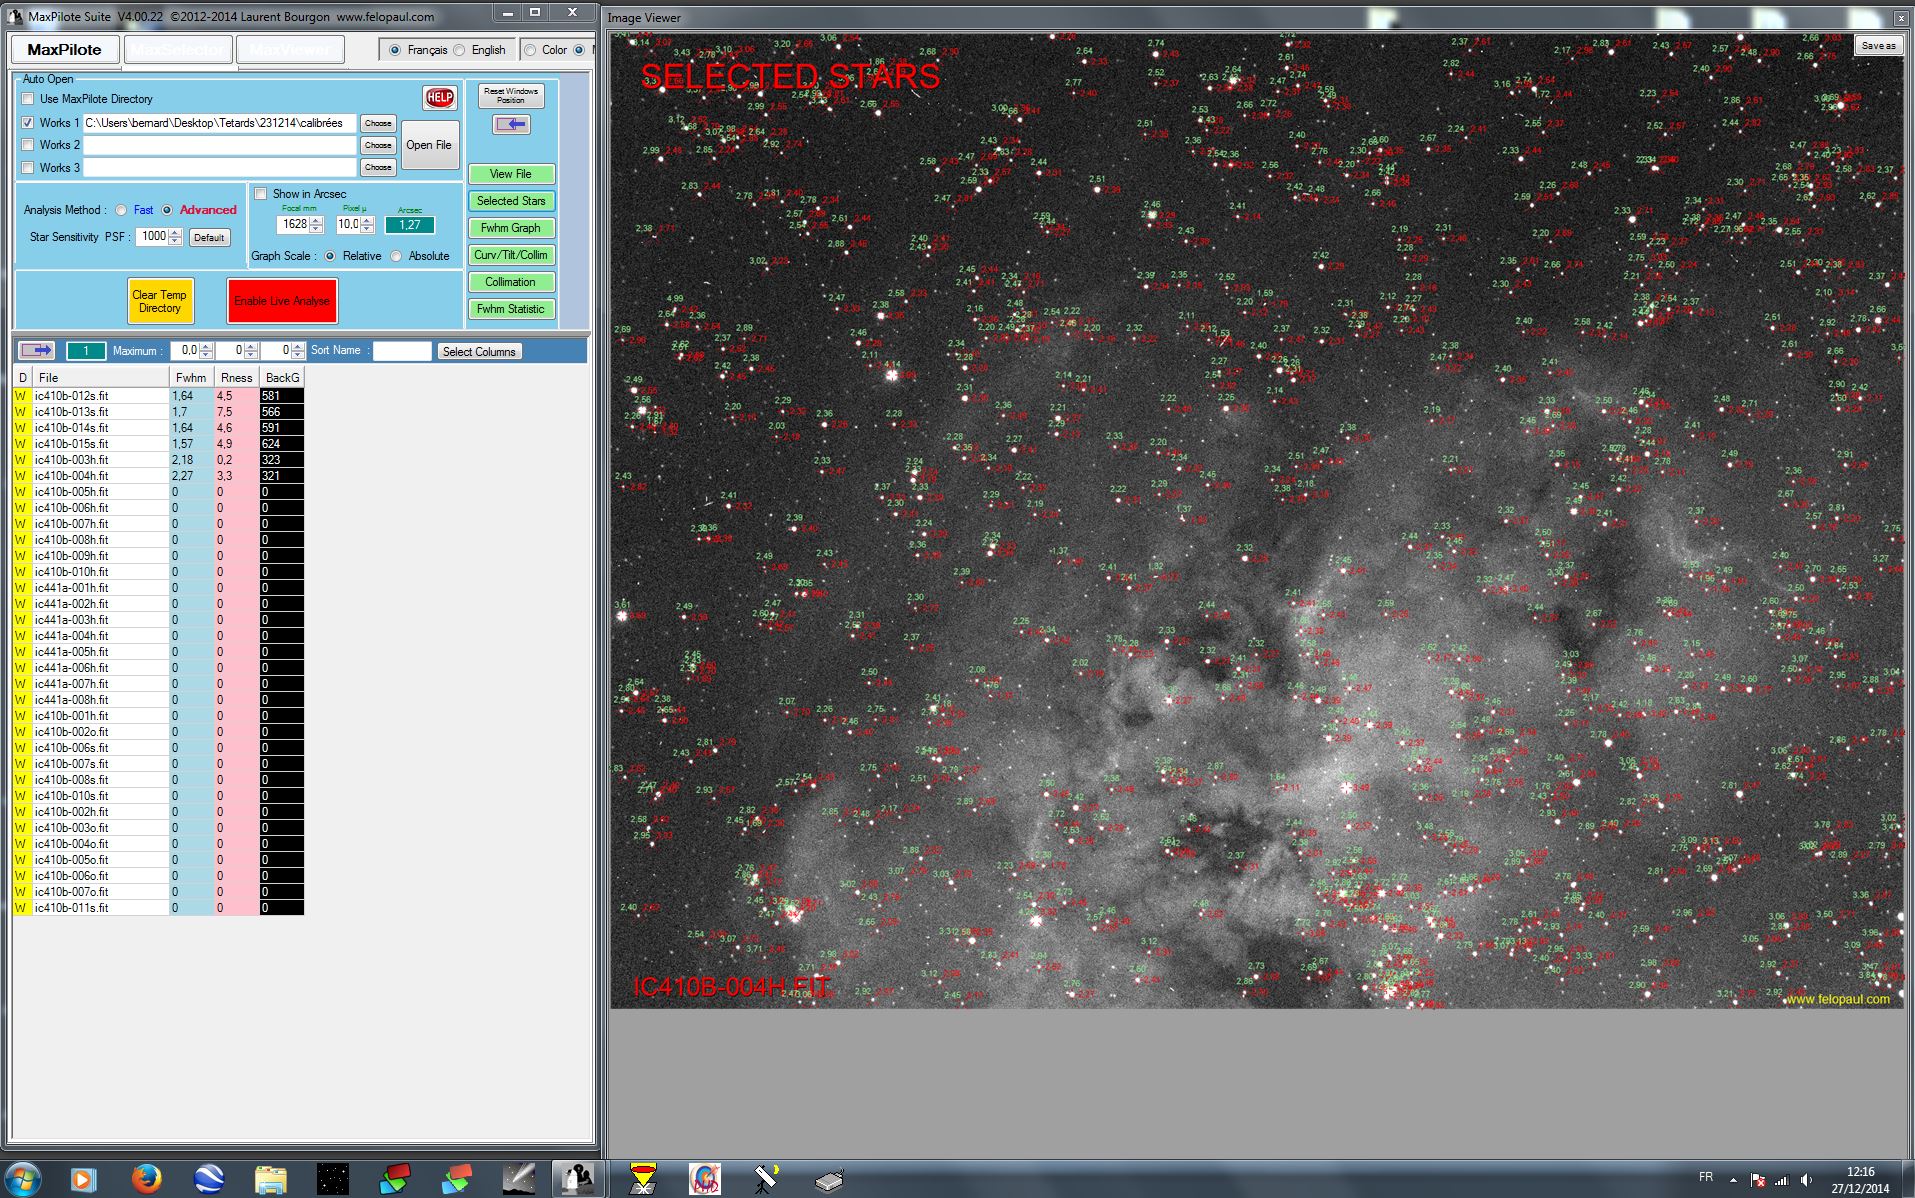Open the PHD guiding taskbar icon

705,1180
